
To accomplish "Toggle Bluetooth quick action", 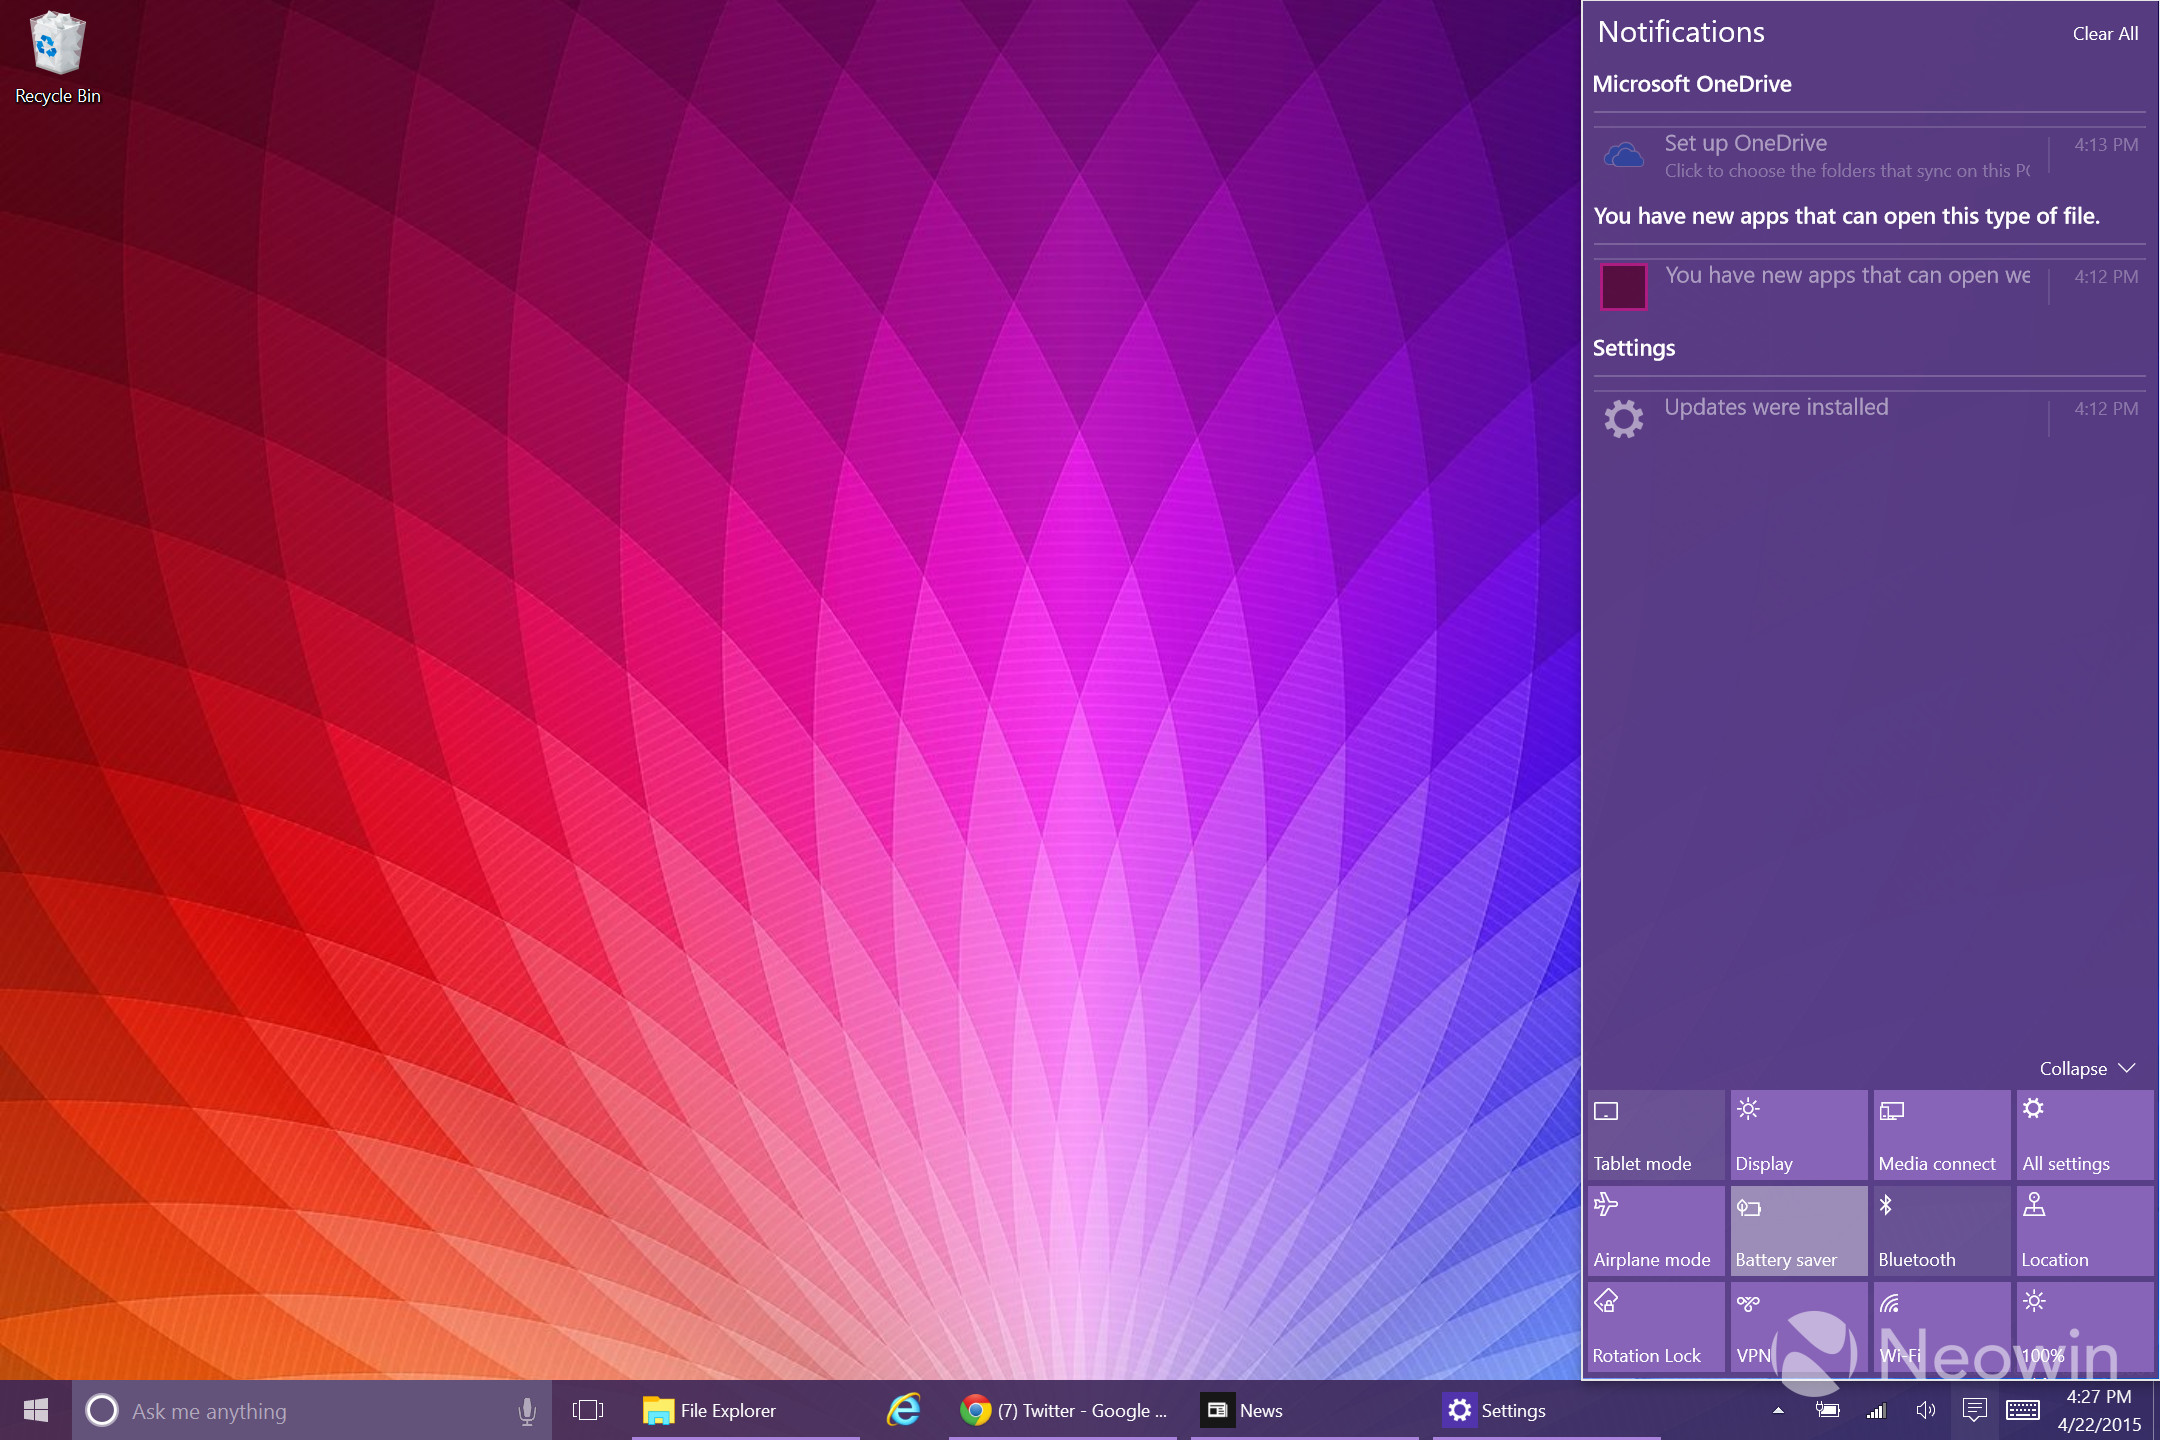I will point(1941,1231).
